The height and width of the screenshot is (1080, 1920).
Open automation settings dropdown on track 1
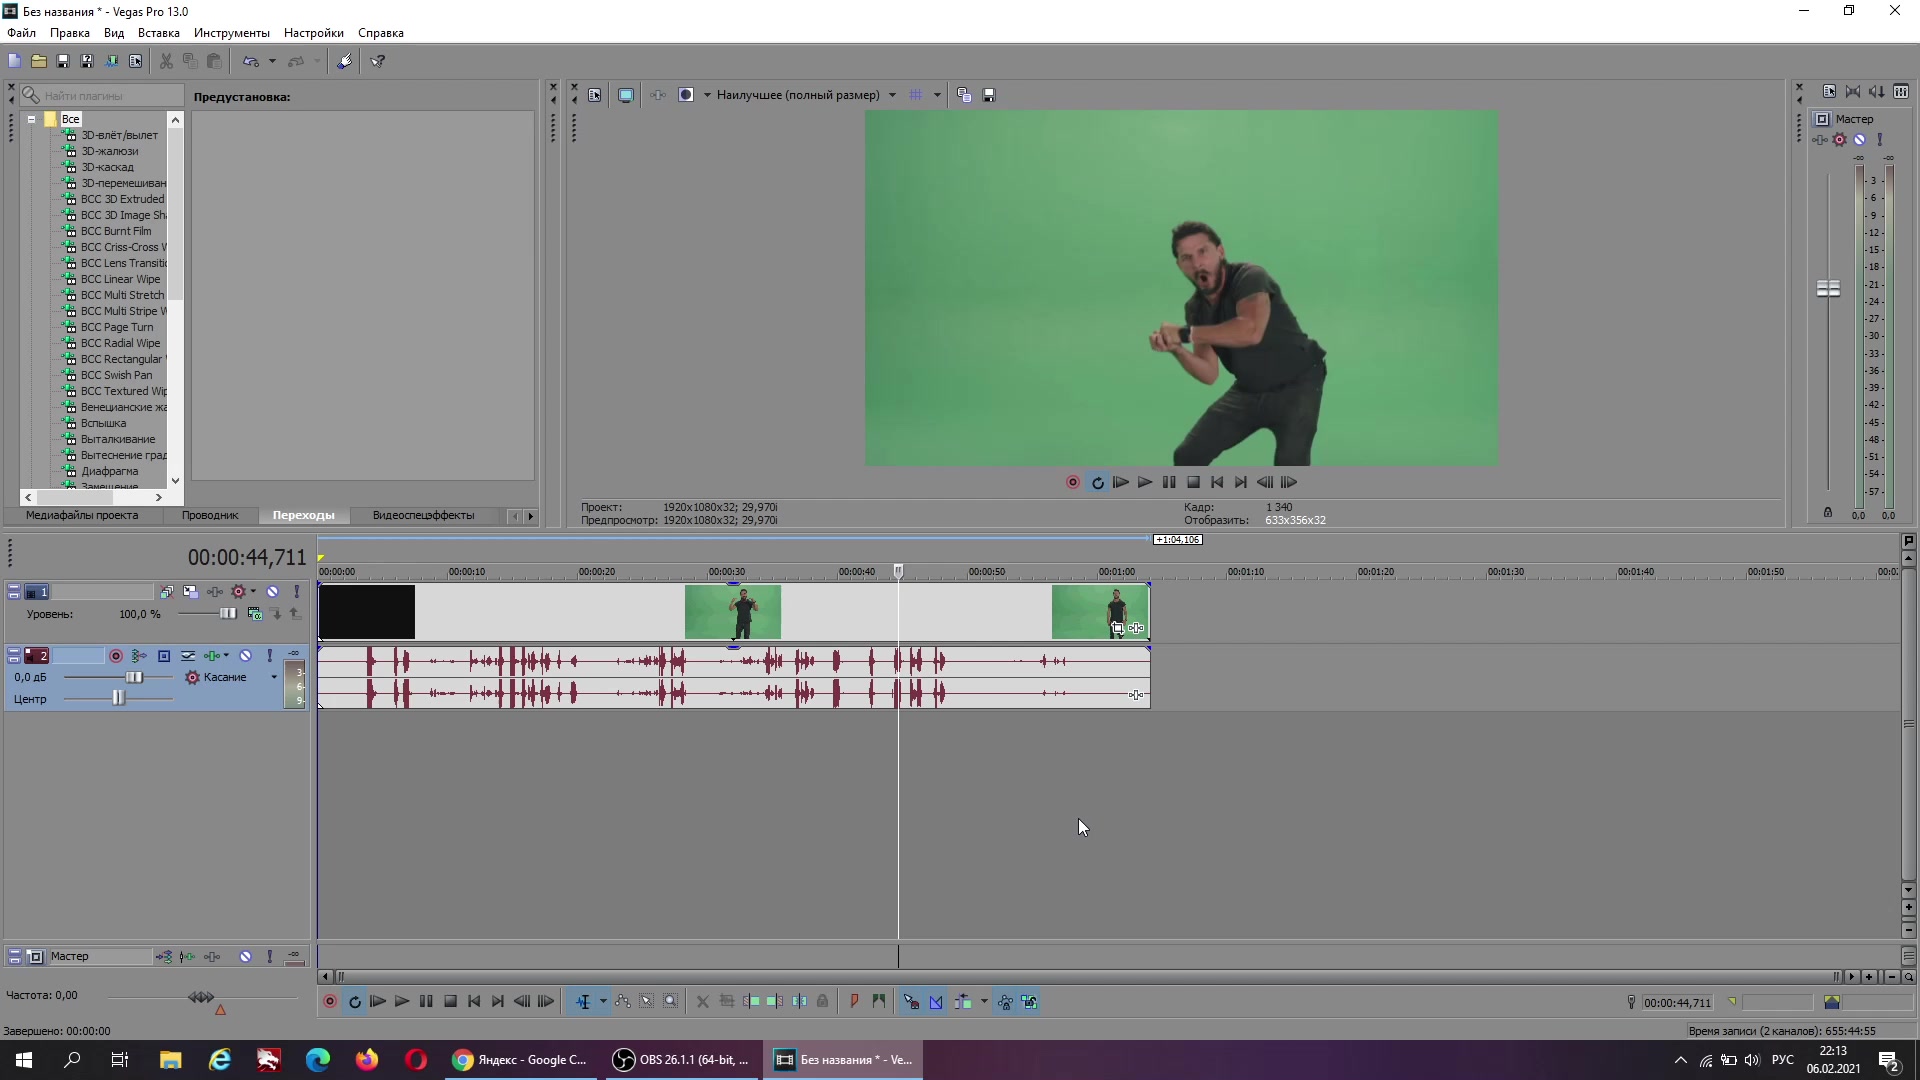click(x=253, y=591)
